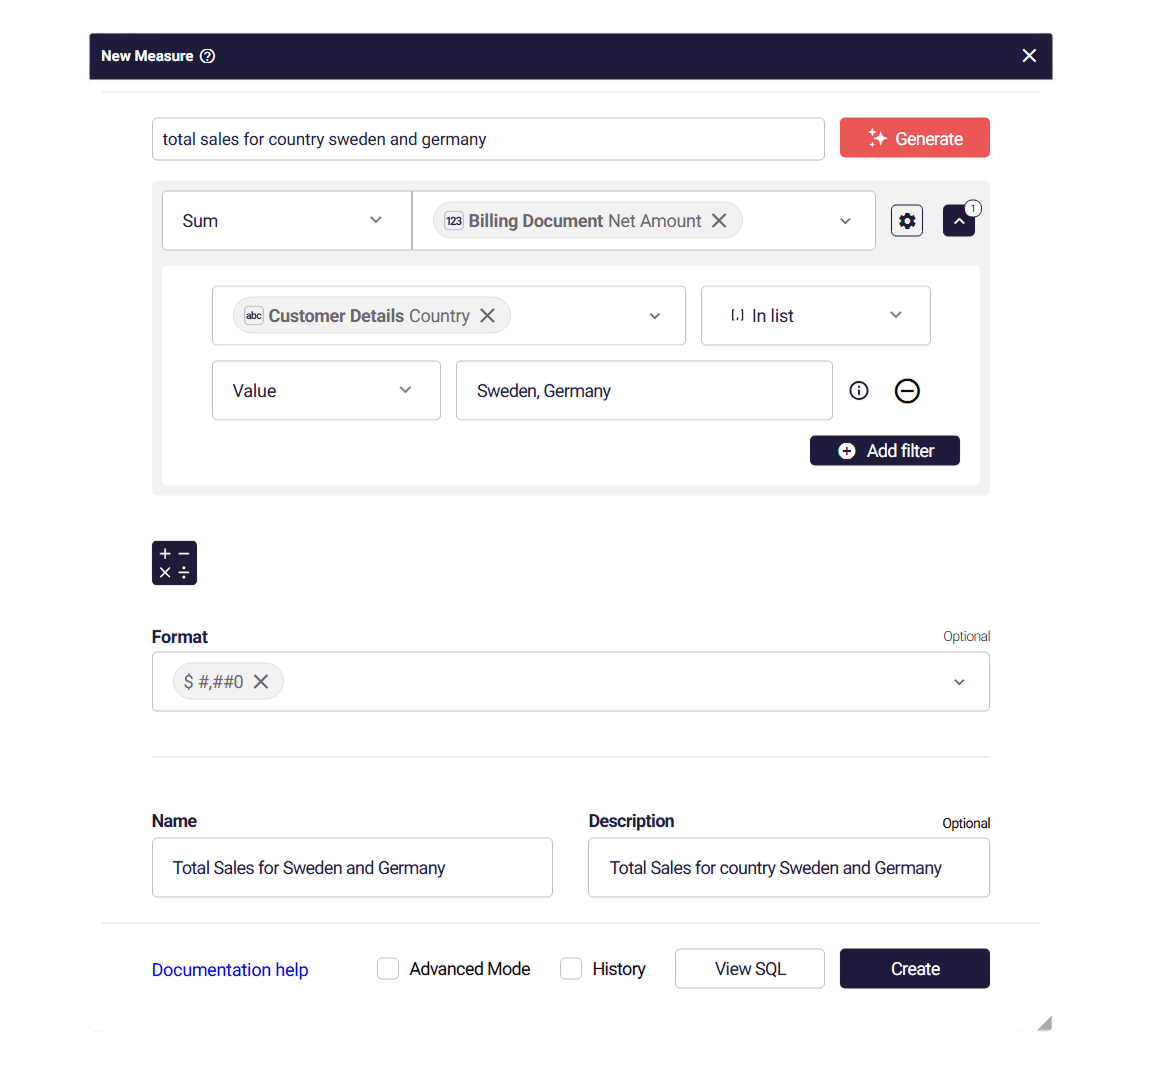The width and height of the screenshot is (1152, 1067).
Task: Click the View SQL button
Action: pos(749,968)
